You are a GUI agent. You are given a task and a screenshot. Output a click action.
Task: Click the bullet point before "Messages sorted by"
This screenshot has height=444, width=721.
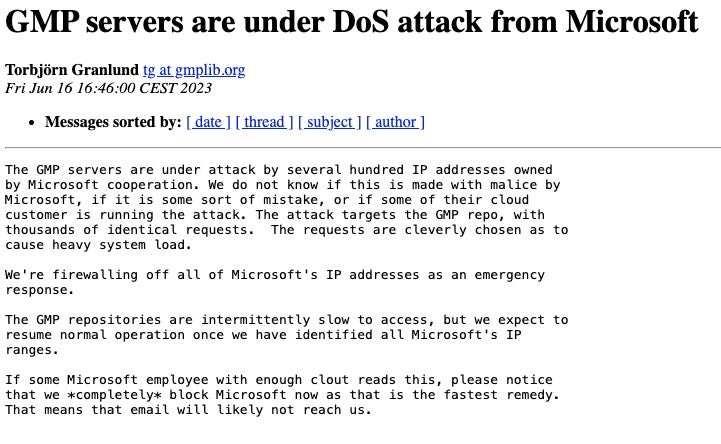34,122
